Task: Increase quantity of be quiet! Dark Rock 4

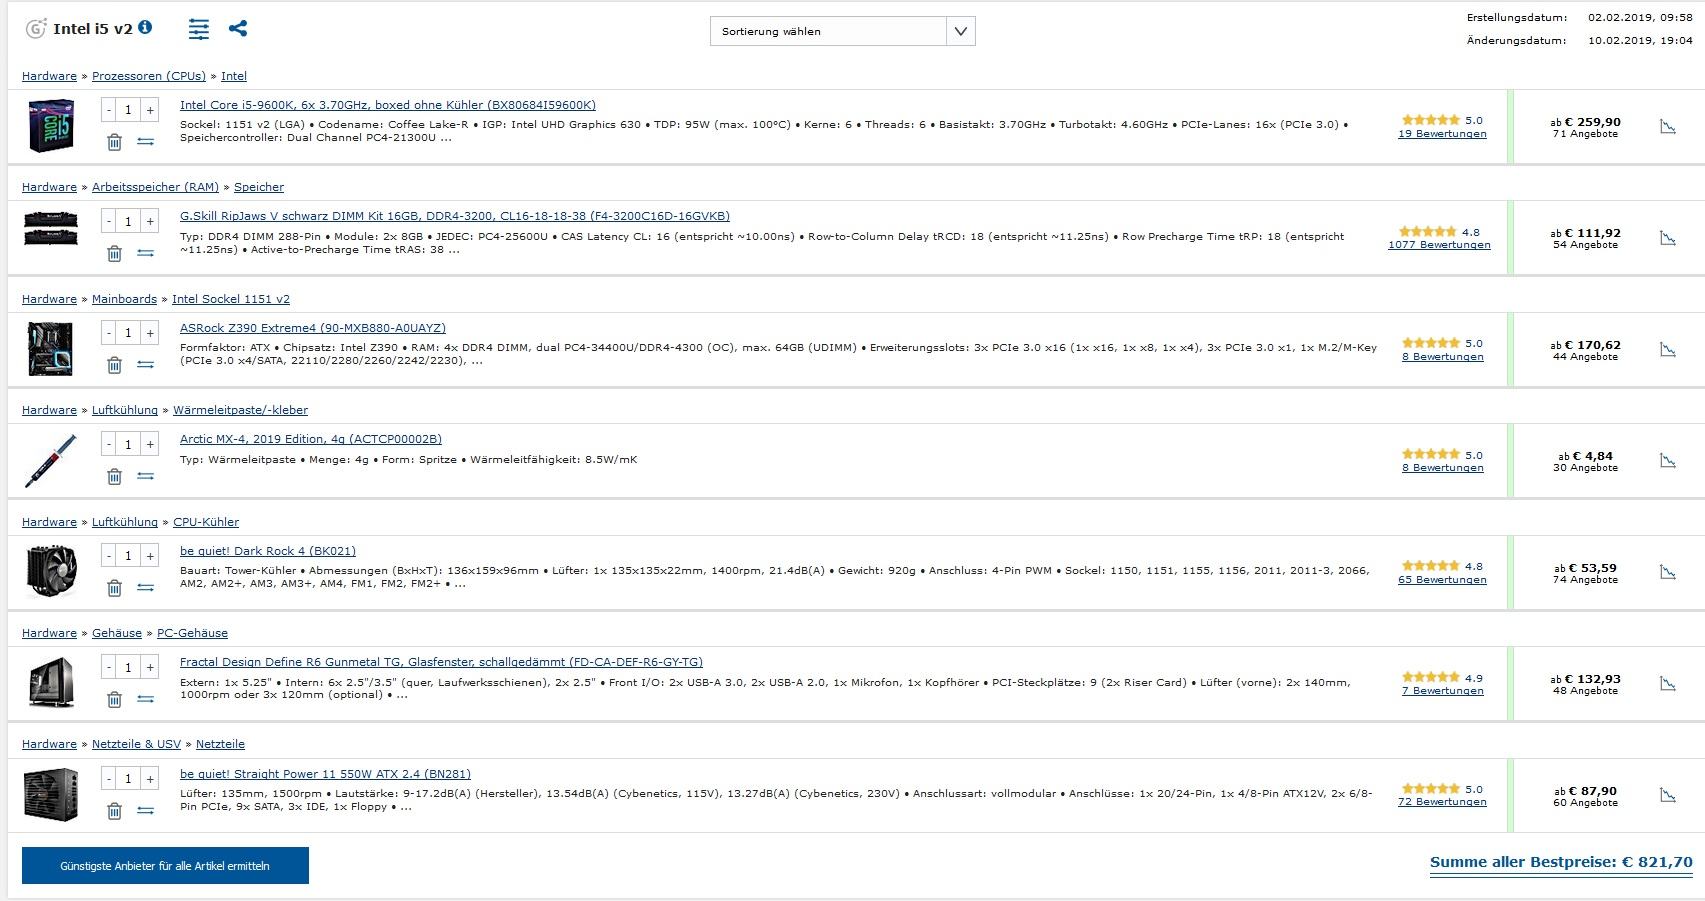Action: pos(149,555)
